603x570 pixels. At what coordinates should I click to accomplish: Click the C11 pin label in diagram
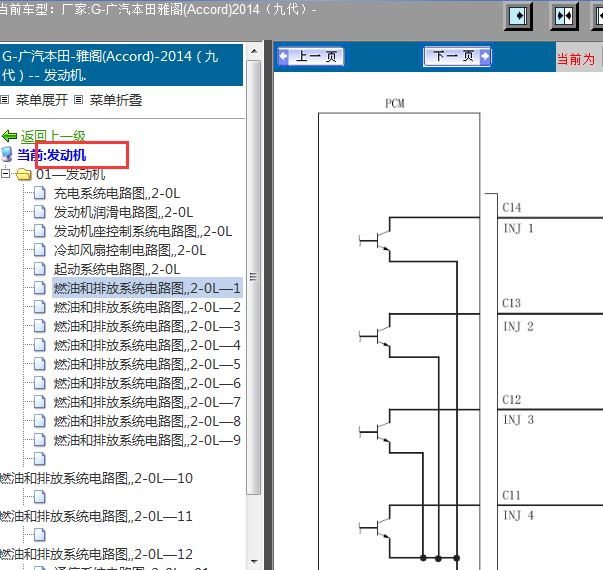pos(512,495)
